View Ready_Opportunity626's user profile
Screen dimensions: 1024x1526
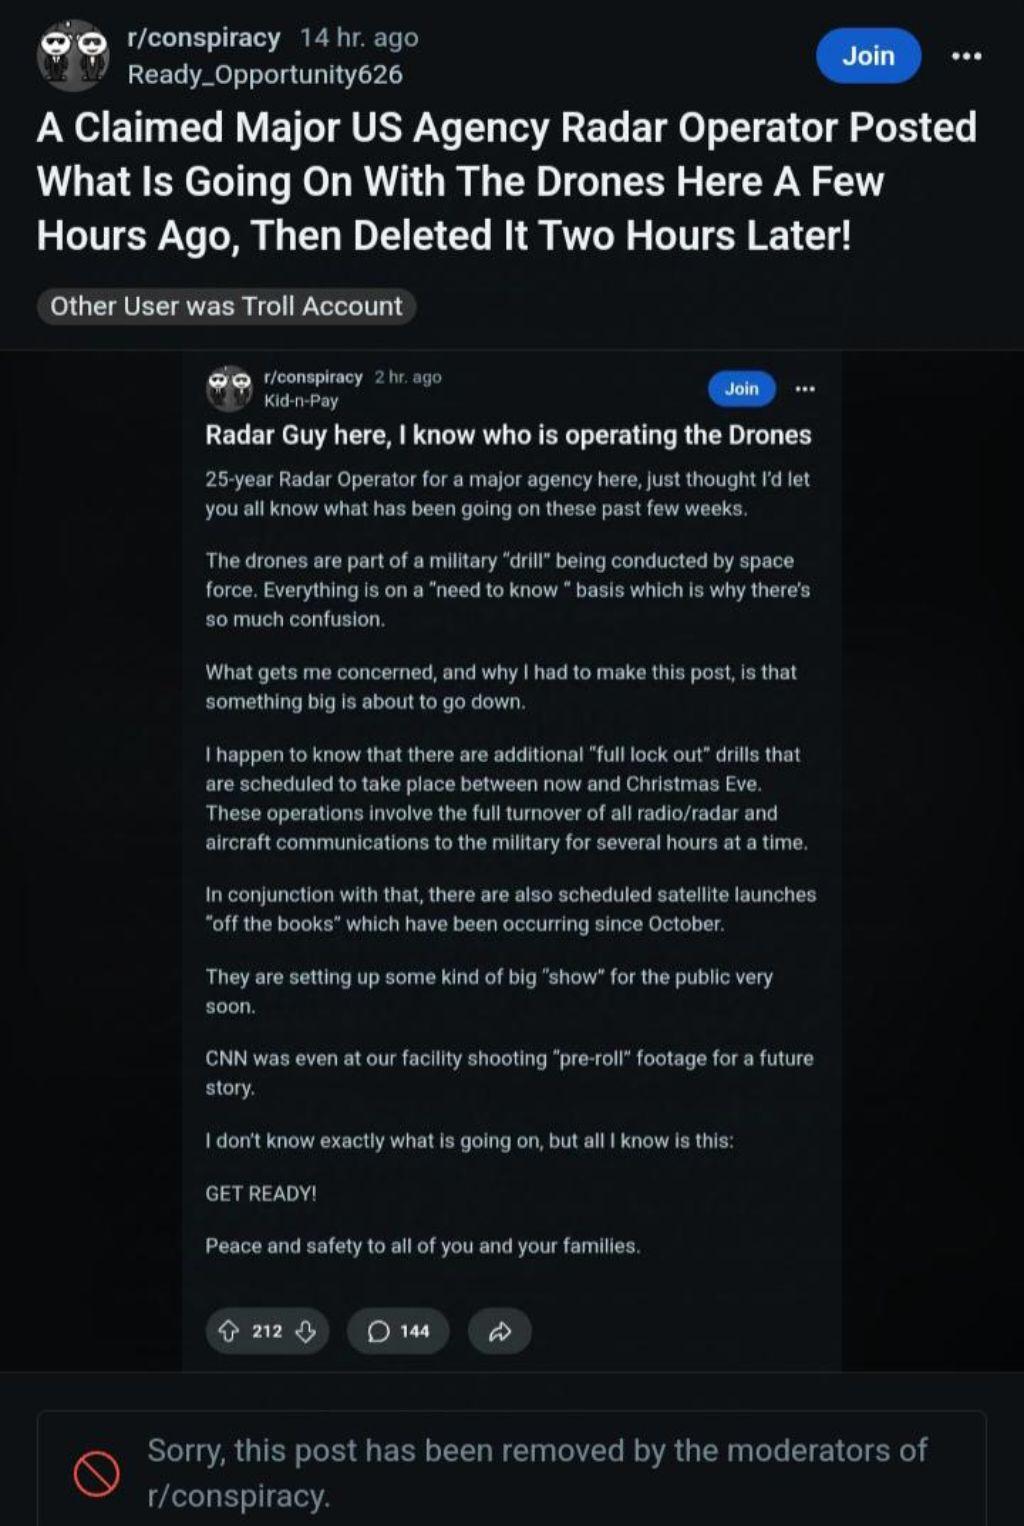click(x=265, y=75)
